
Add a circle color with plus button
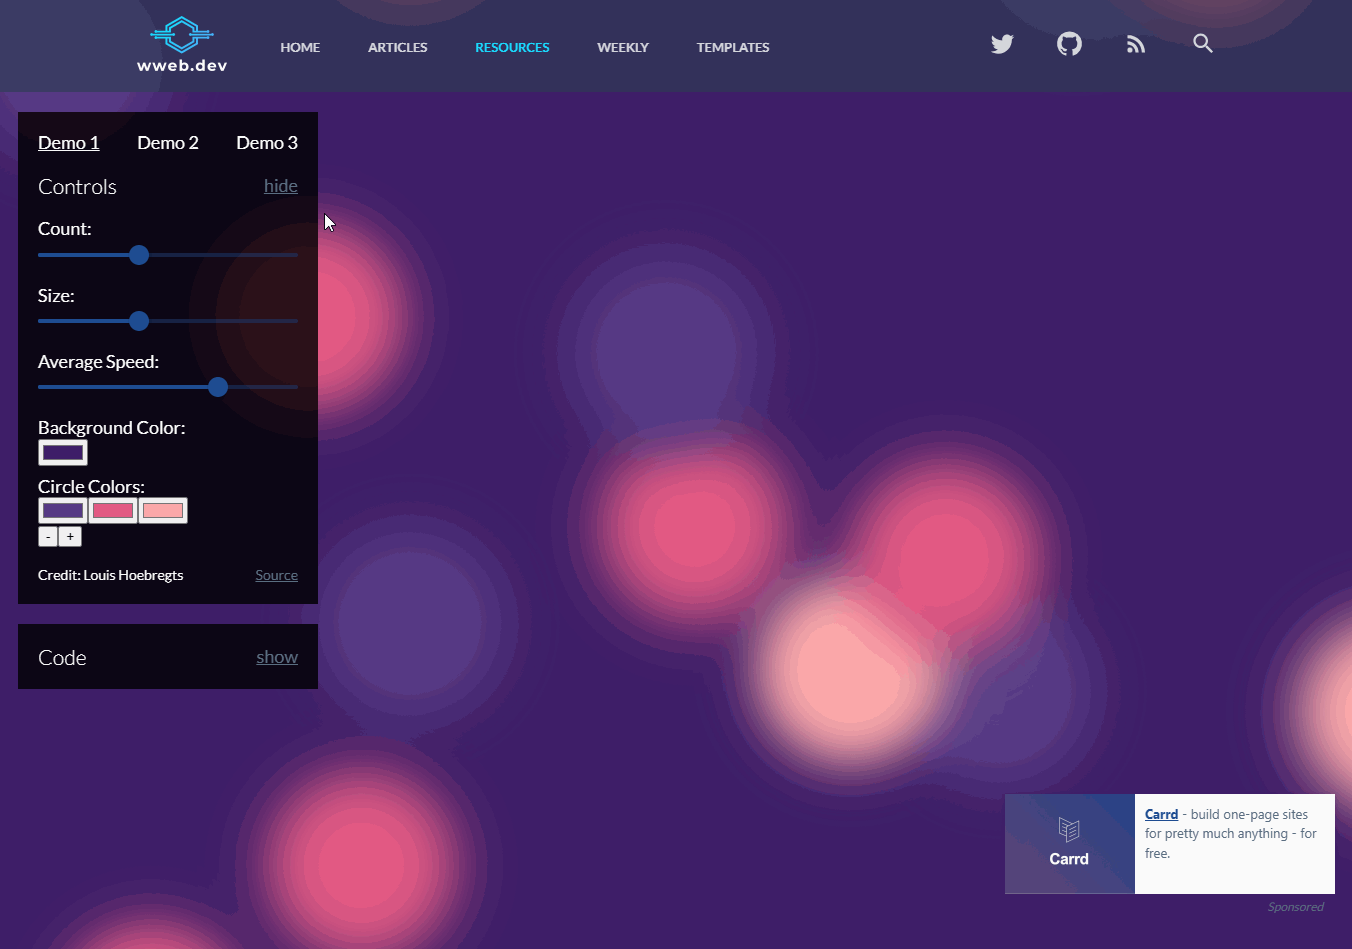(70, 537)
